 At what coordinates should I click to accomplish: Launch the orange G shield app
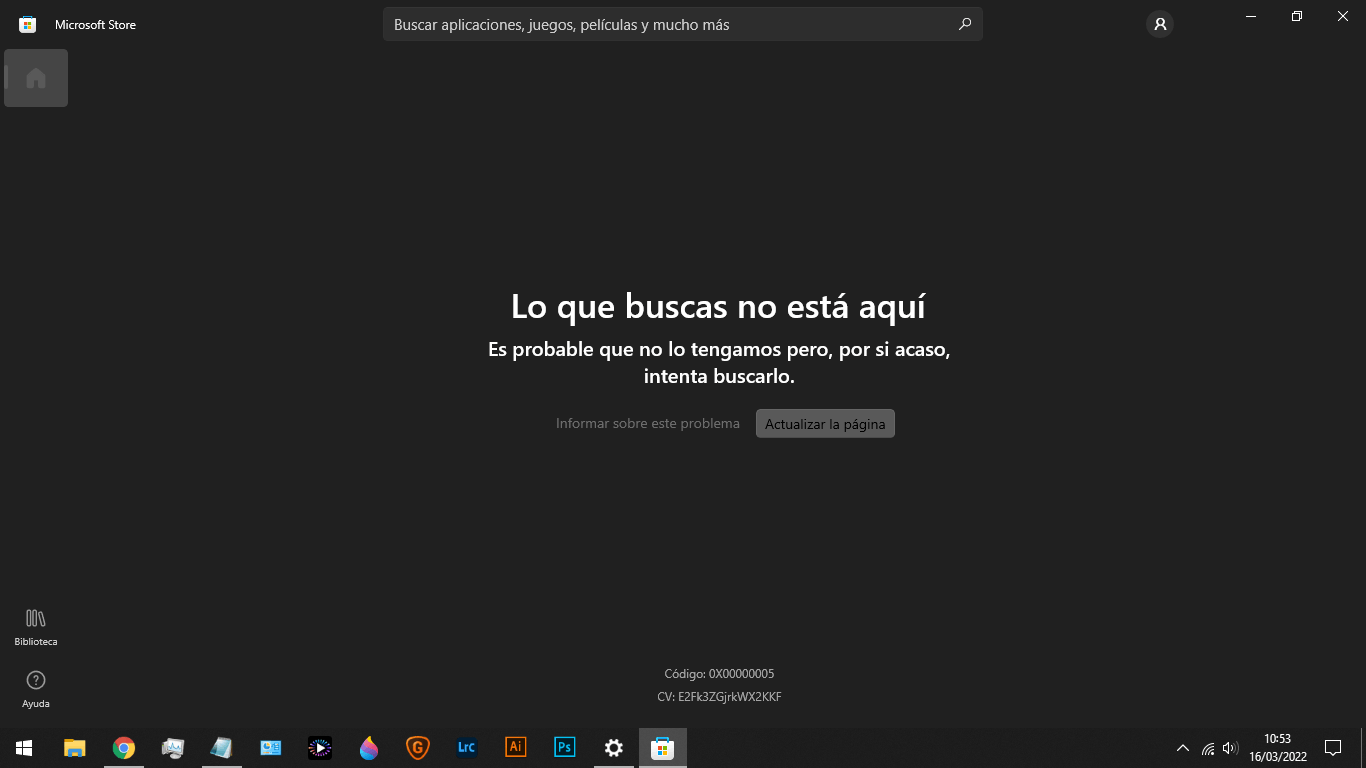coord(418,748)
